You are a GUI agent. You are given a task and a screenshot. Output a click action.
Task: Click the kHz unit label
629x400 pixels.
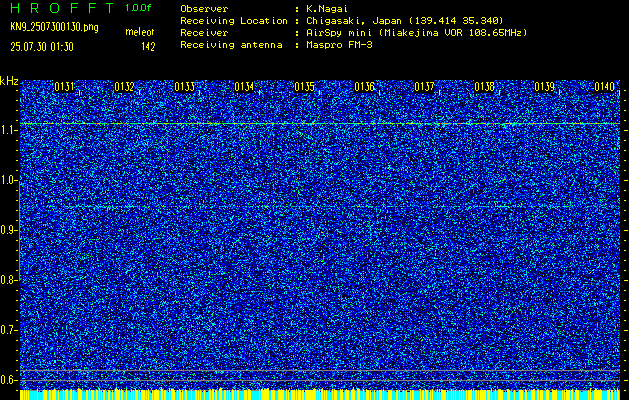point(9,81)
